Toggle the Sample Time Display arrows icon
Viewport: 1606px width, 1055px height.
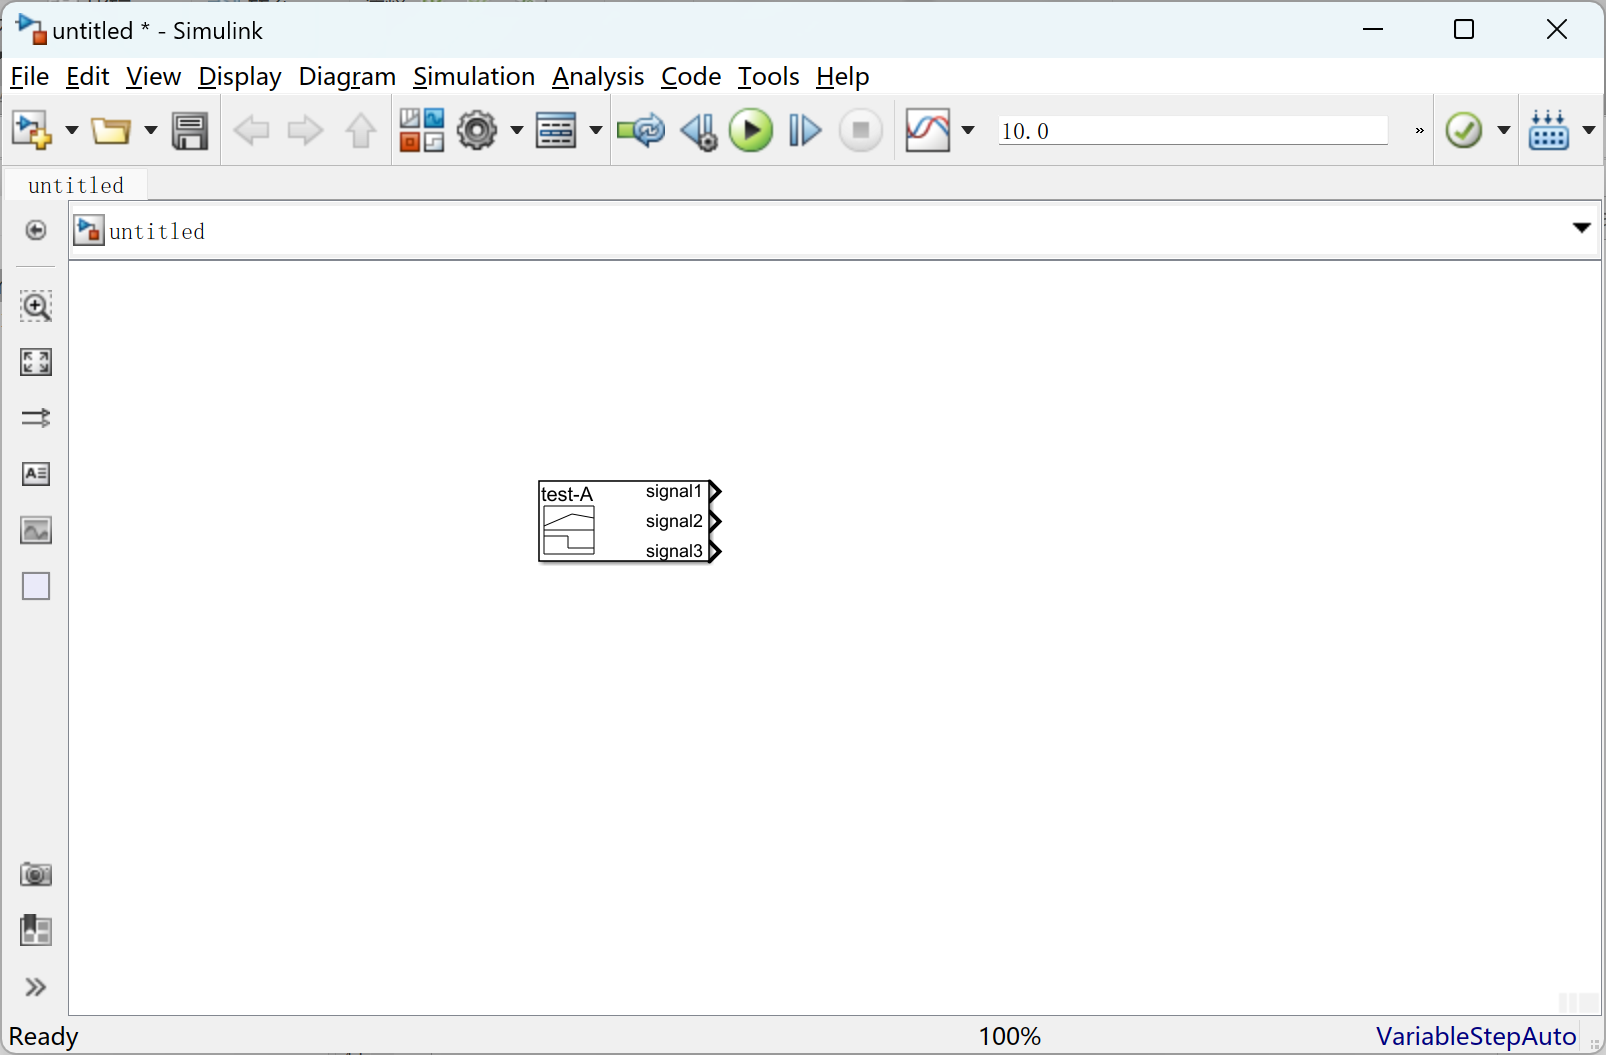tap(36, 418)
